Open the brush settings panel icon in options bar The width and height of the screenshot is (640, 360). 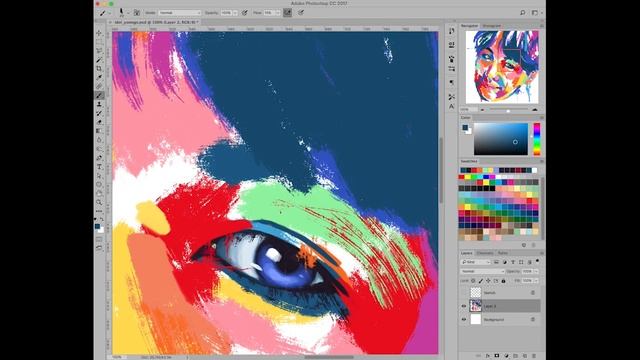coord(137,13)
